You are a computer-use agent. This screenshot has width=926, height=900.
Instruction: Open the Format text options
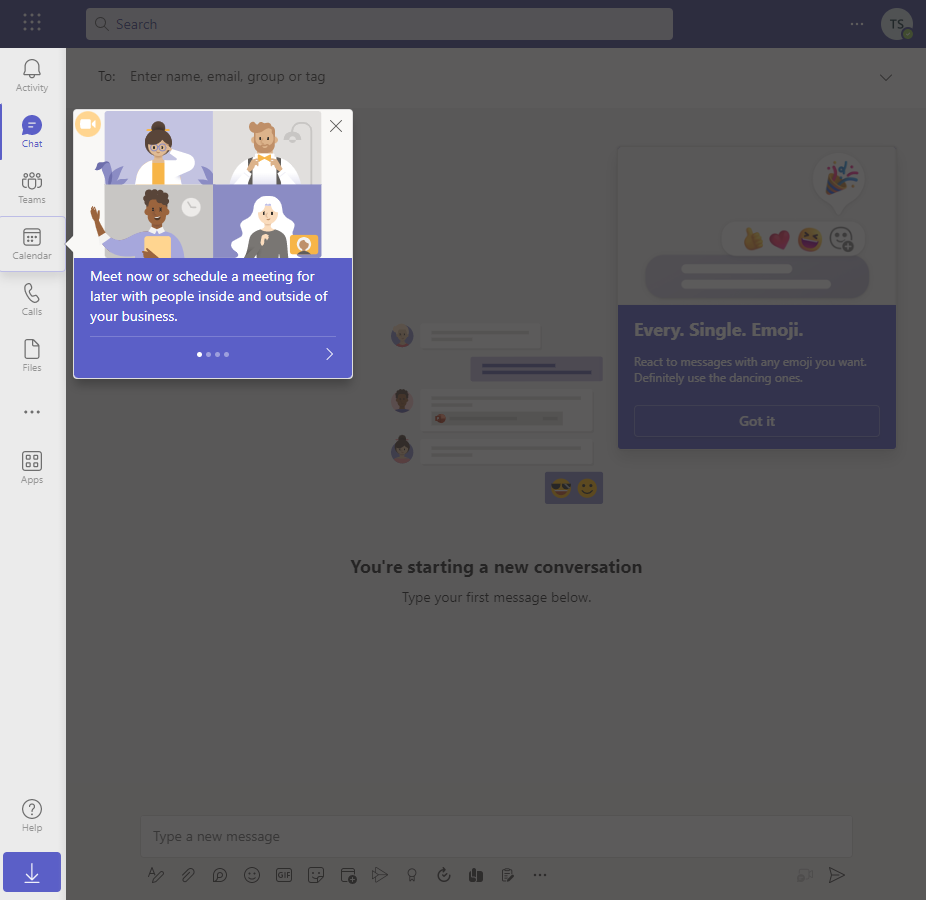pos(156,875)
